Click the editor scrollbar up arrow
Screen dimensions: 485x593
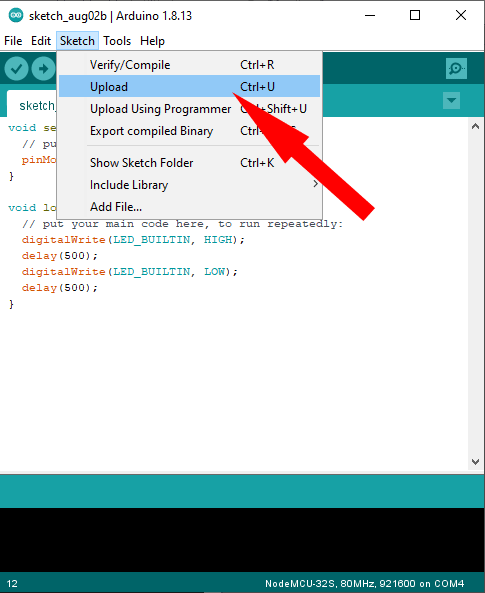tap(476, 127)
